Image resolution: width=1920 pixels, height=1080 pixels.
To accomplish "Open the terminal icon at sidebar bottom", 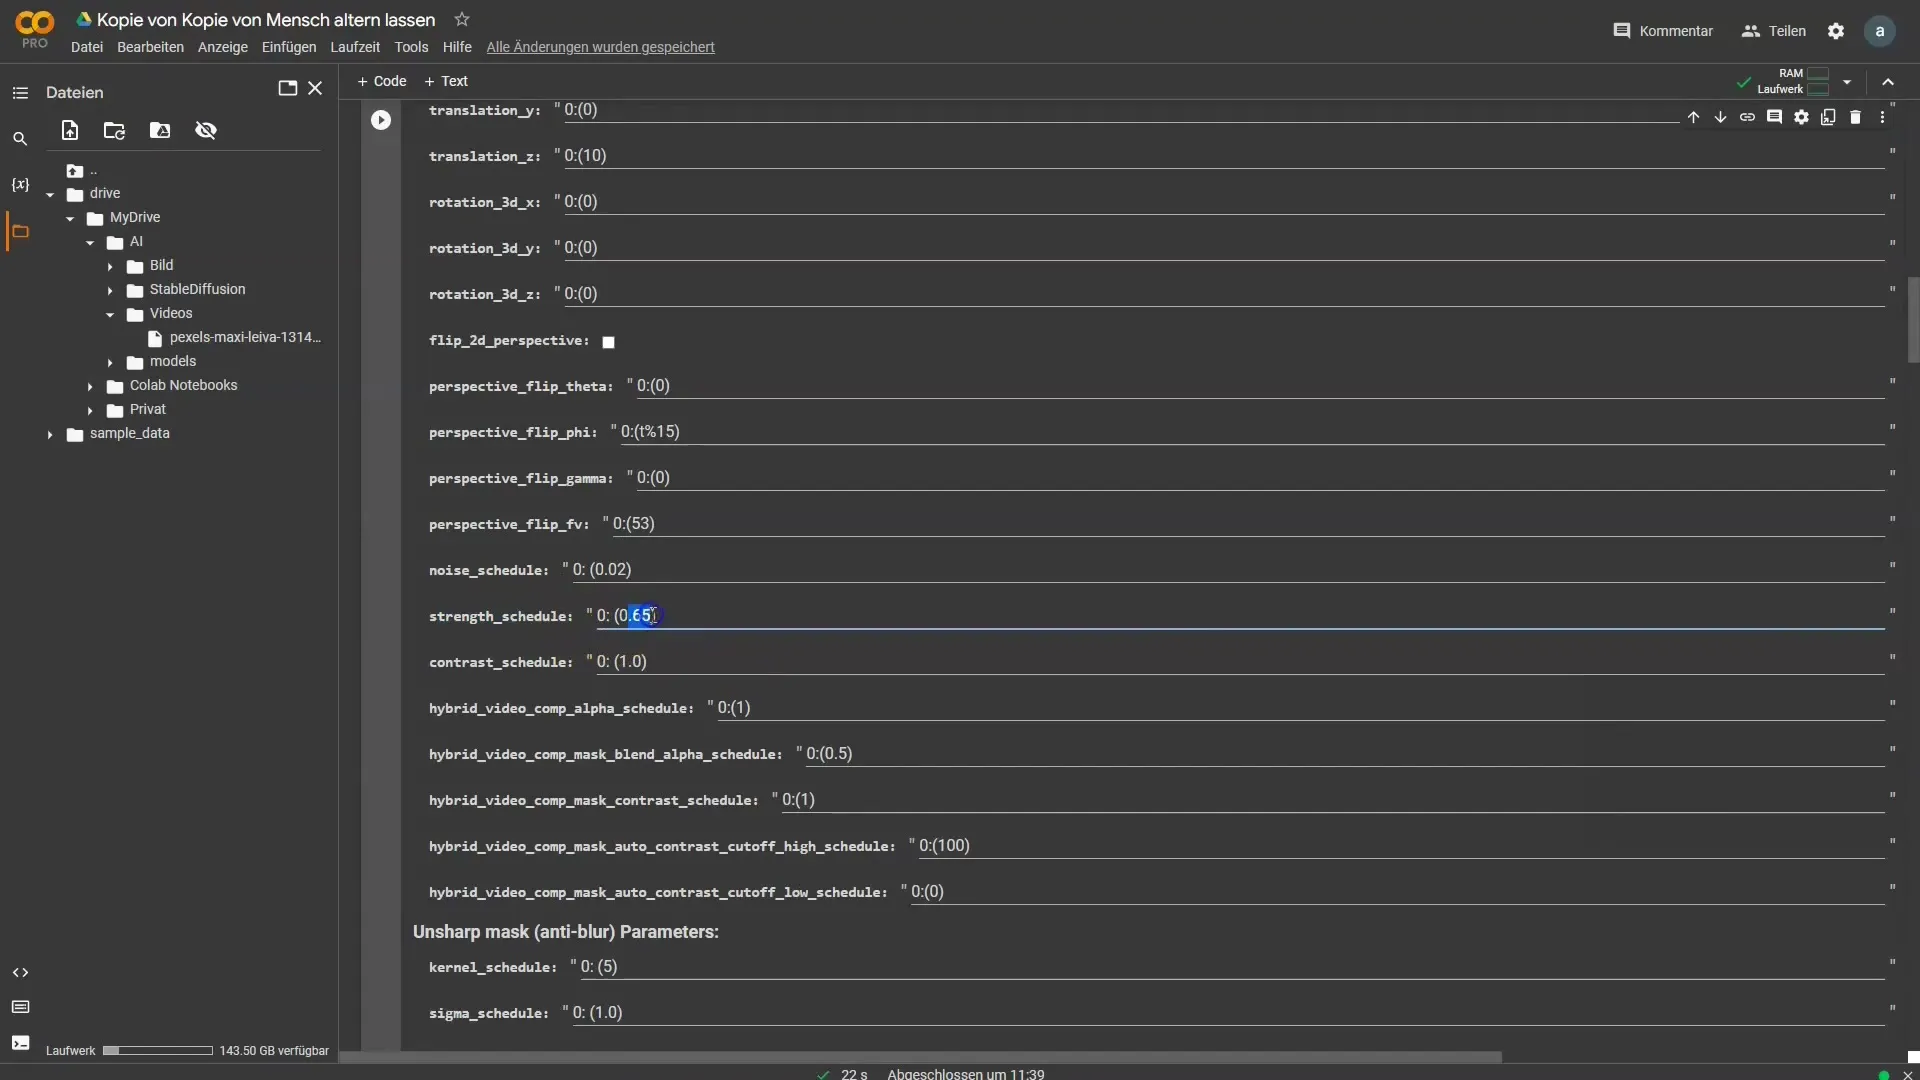I will tap(20, 1042).
